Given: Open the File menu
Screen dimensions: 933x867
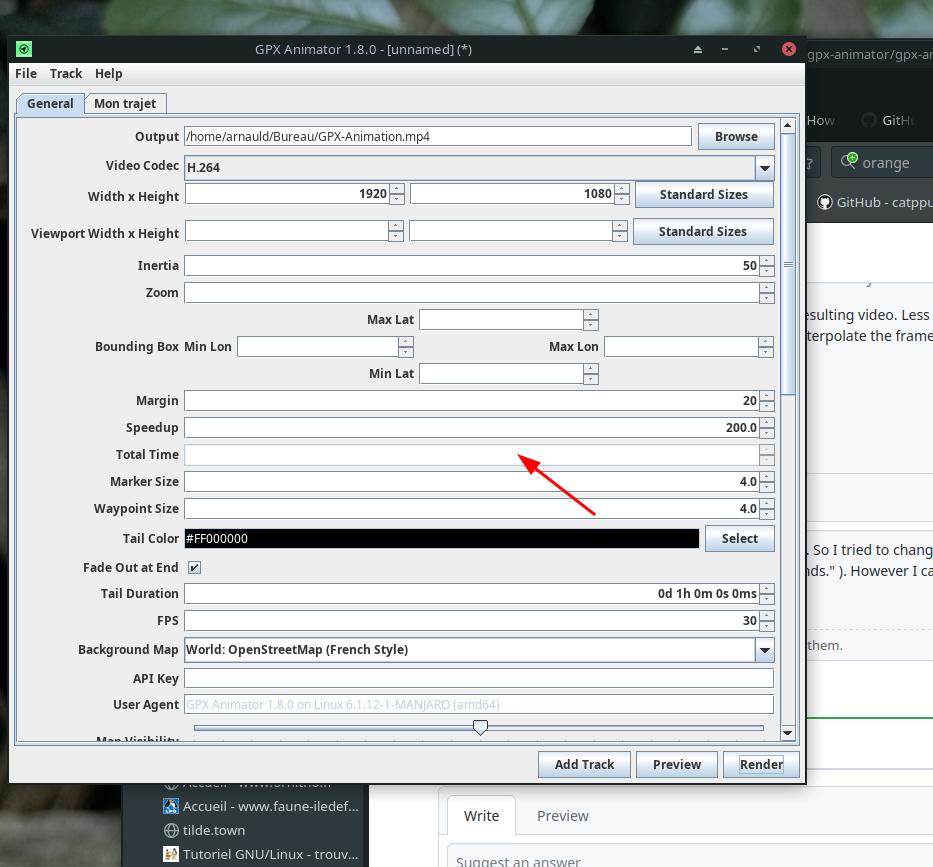Looking at the screenshot, I should coord(25,73).
